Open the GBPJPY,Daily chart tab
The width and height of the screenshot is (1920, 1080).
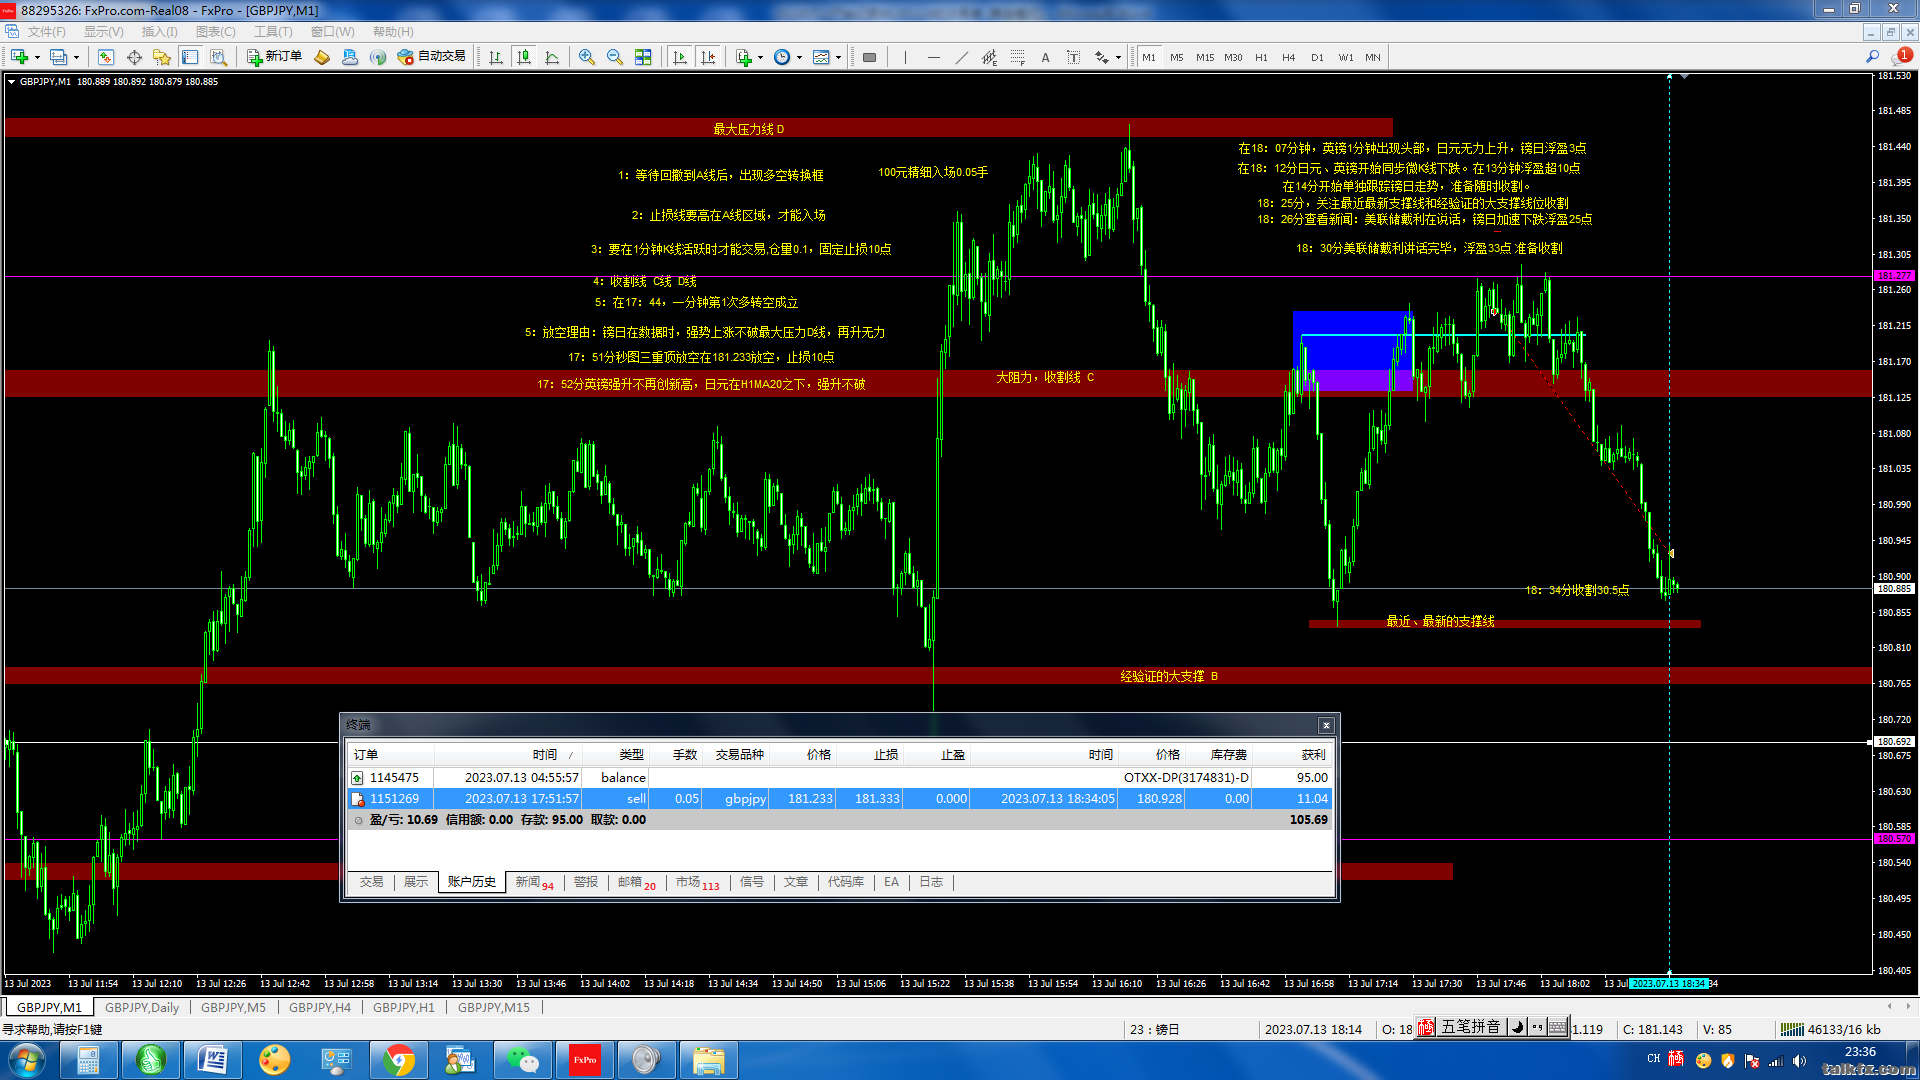(142, 1007)
